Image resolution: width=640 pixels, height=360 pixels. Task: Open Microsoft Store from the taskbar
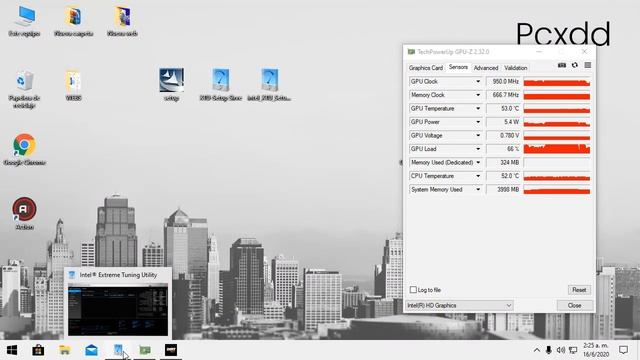38,350
